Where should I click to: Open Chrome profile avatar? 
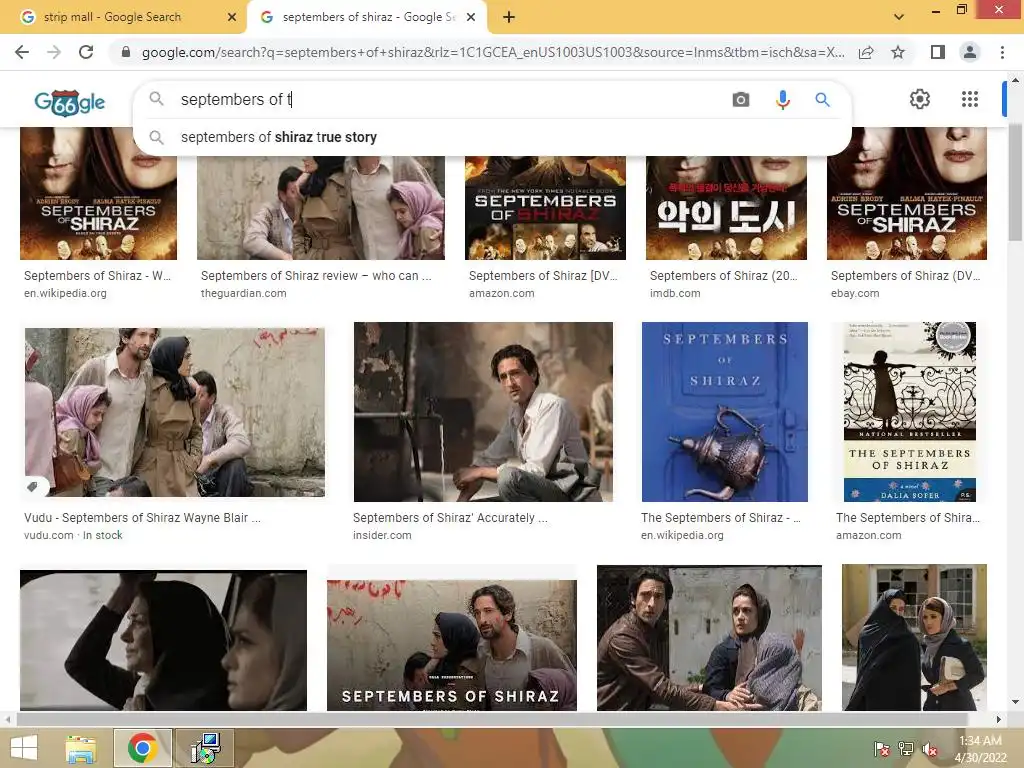[970, 52]
